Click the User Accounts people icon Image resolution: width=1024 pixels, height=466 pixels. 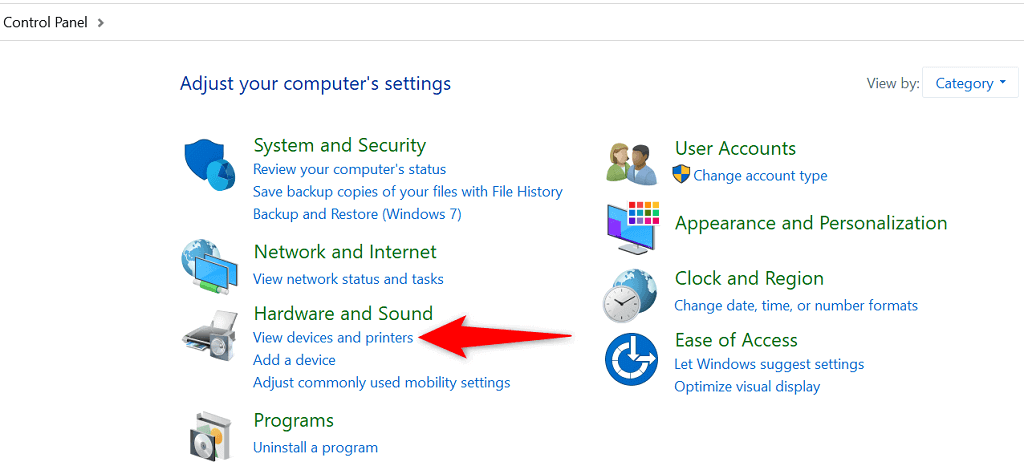coord(631,162)
